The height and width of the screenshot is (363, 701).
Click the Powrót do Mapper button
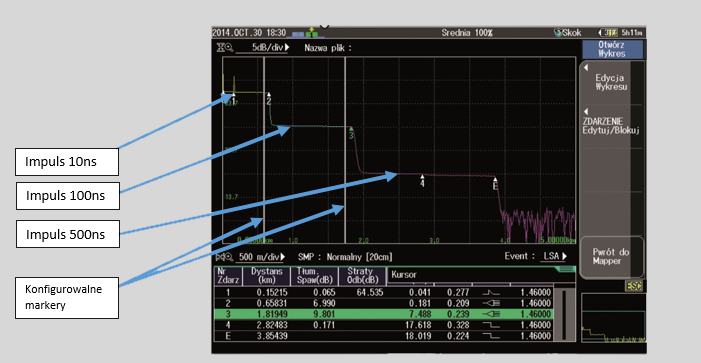pyautogui.click(x=611, y=257)
